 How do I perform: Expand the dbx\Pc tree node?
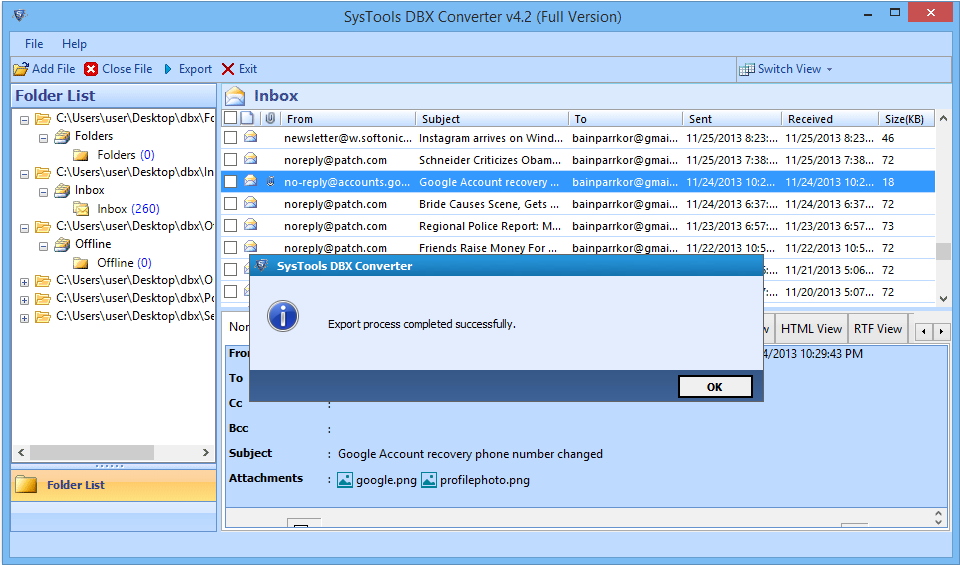24,300
